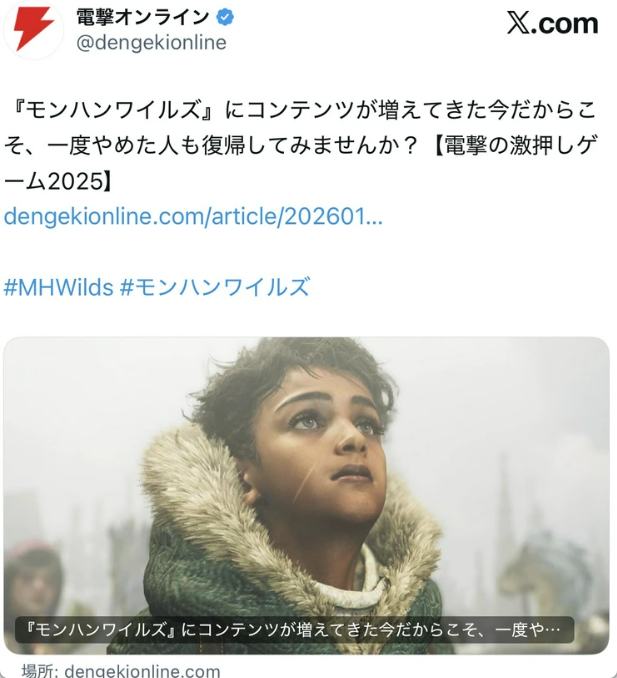Open the article preview card image

pos(306,495)
